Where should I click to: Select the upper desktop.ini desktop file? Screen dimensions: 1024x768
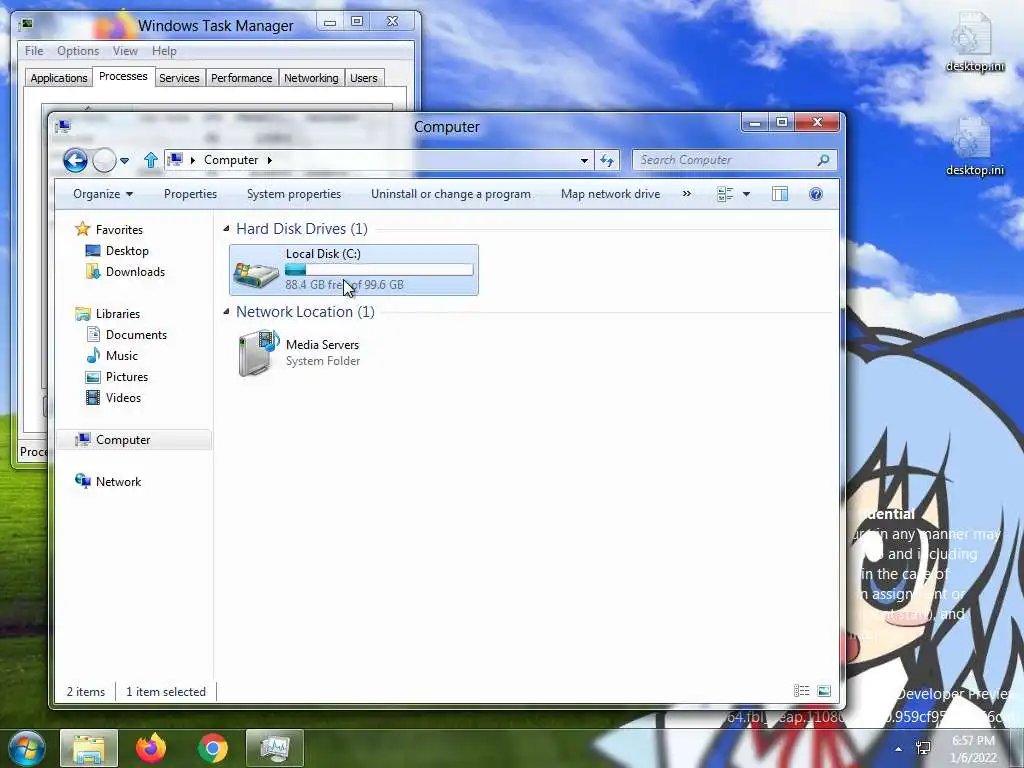[x=974, y=42]
